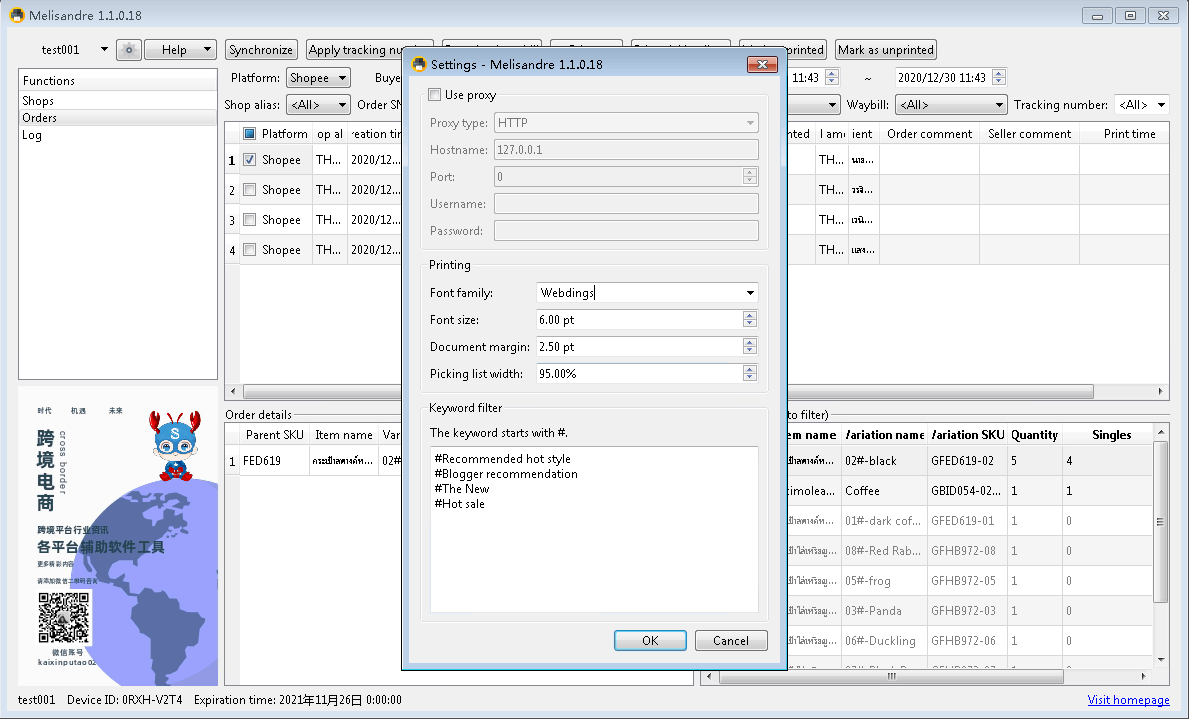Click the picking list vertical scrollbar down arrow

[1160, 660]
